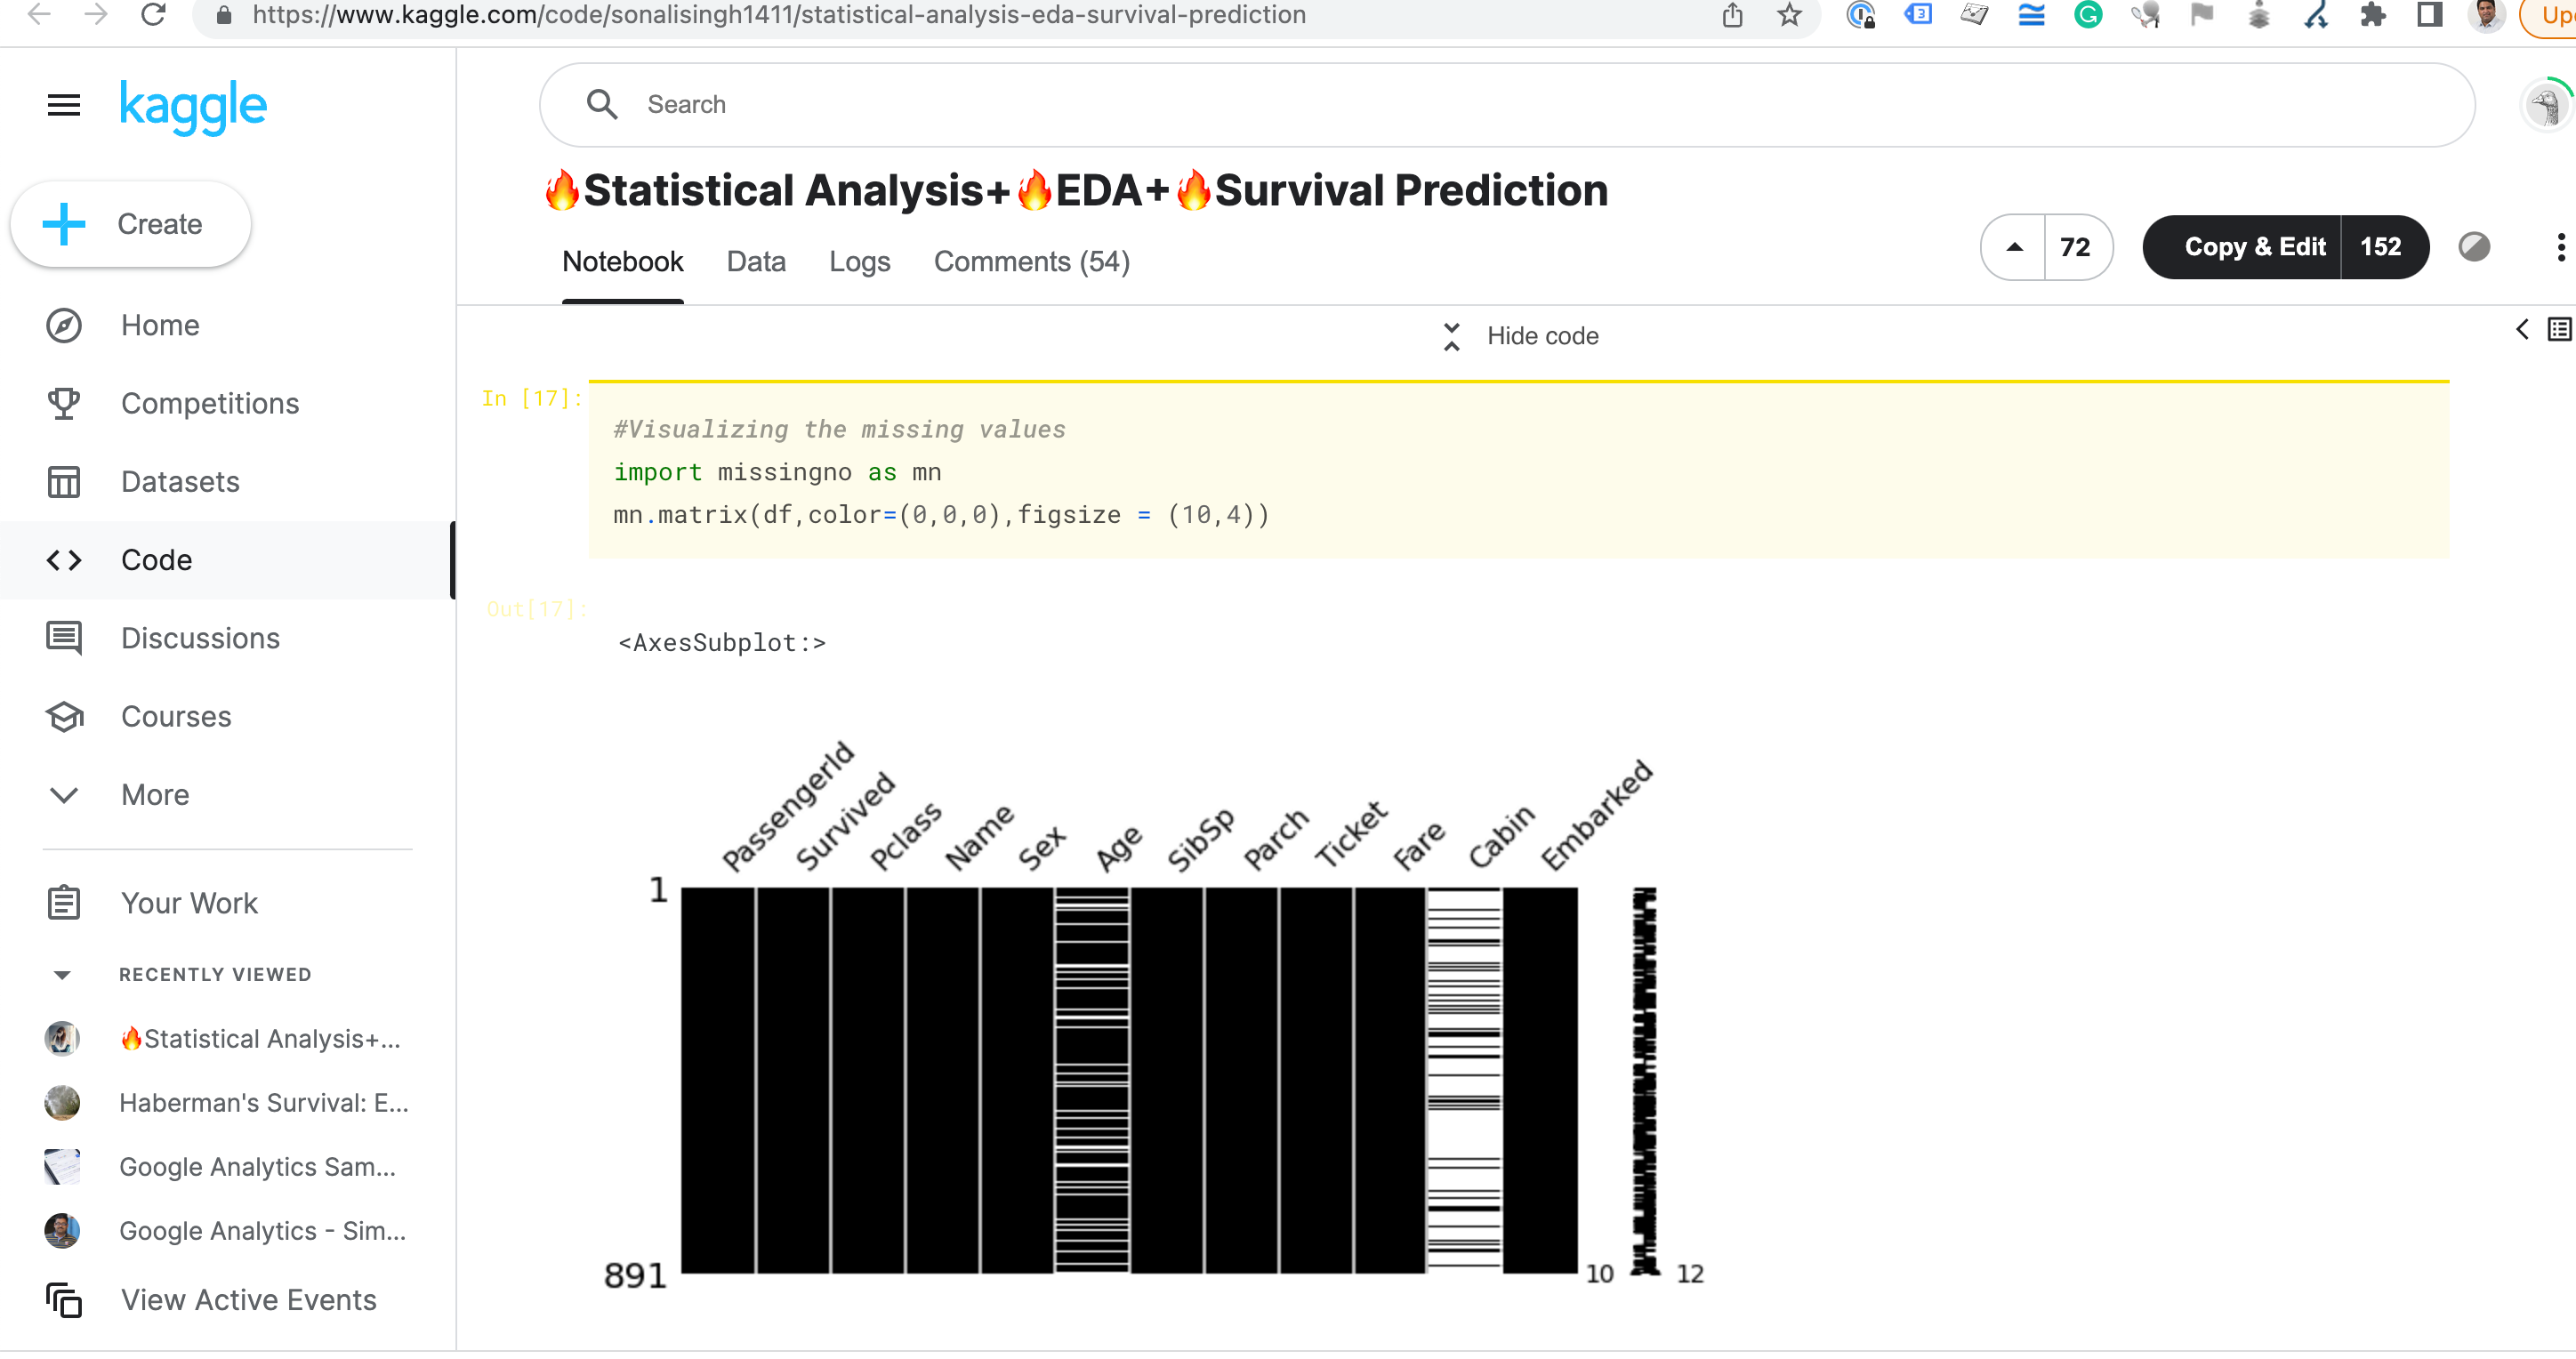The width and height of the screenshot is (2576, 1359).
Task: Open Discussions from the sidebar
Action: pos(63,638)
